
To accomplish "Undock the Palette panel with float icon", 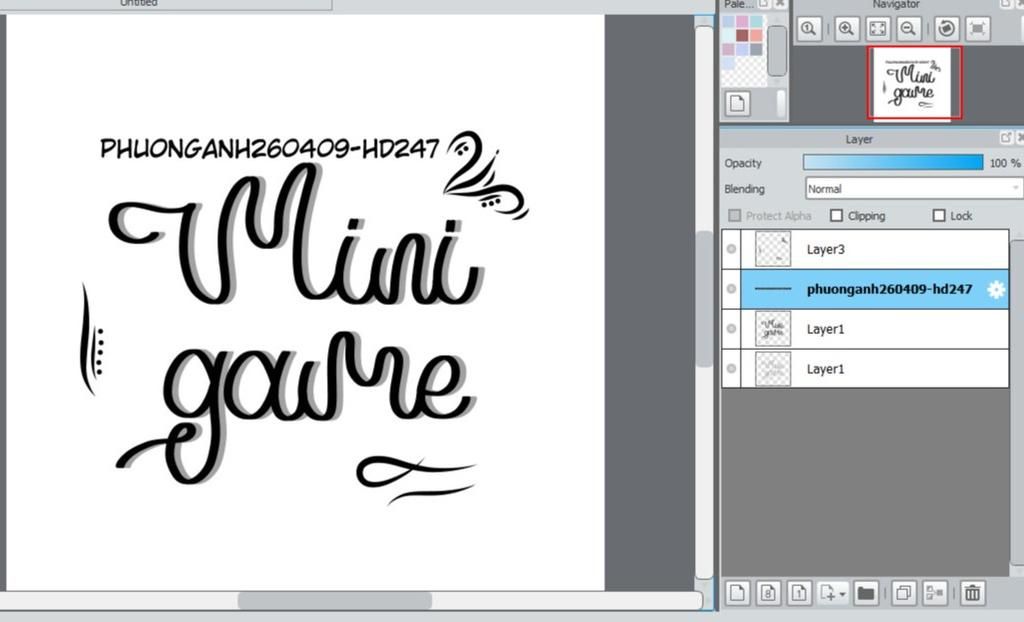I will [763, 3].
